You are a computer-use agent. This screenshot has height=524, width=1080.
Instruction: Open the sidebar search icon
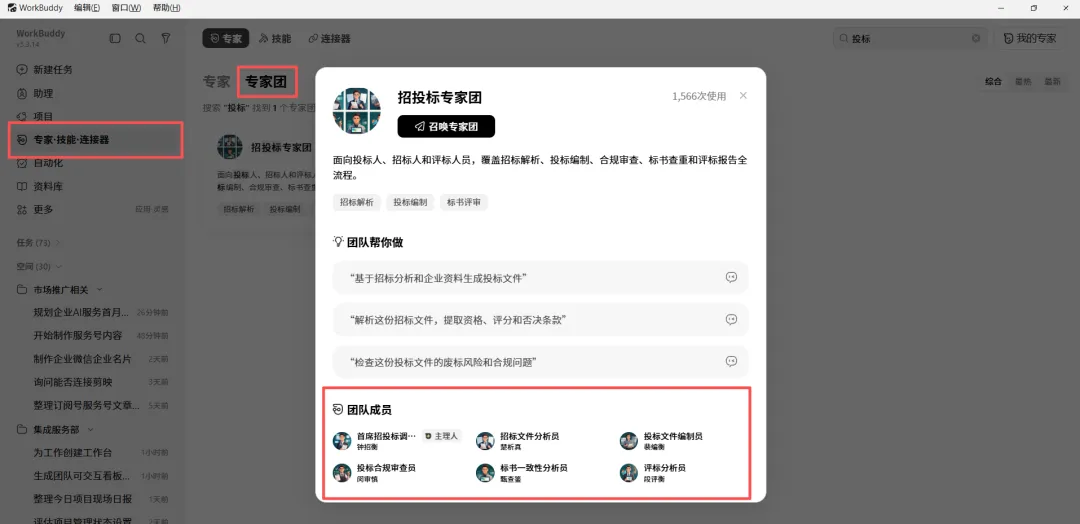coord(141,39)
